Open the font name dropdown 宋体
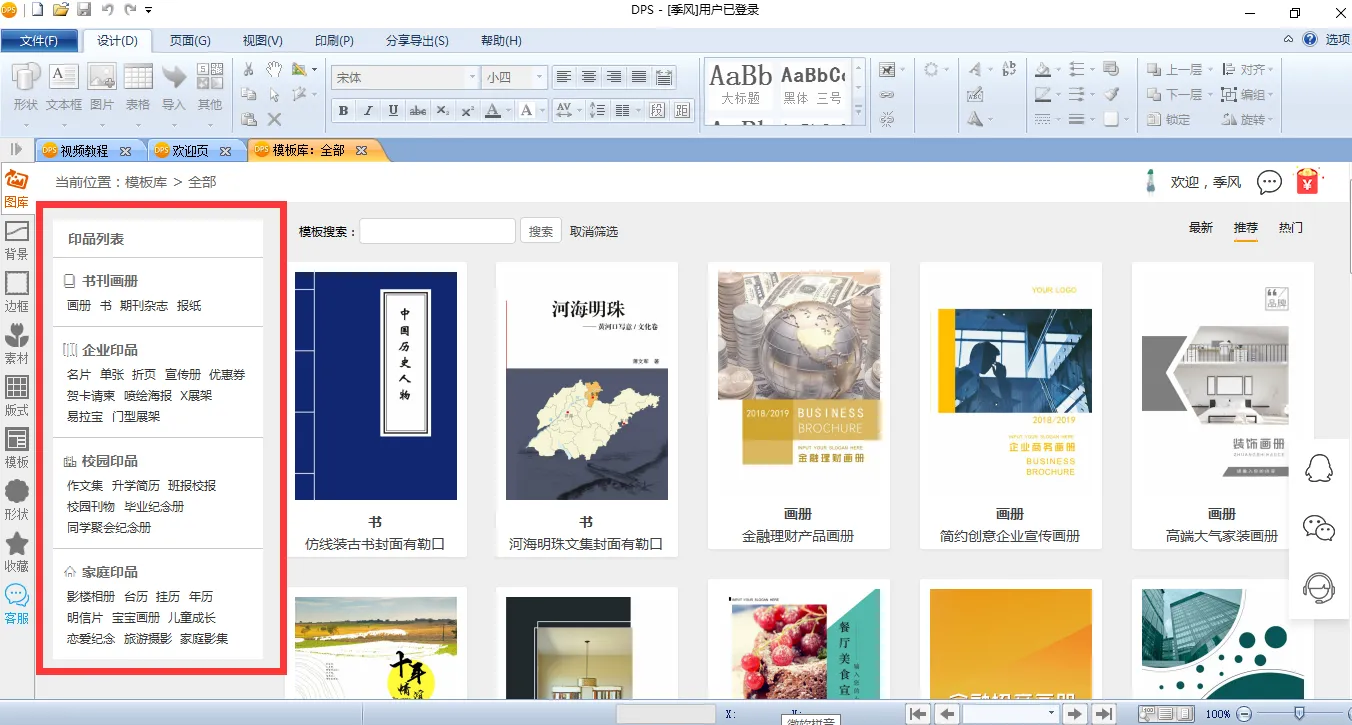This screenshot has height=725, width=1352. [x=472, y=77]
